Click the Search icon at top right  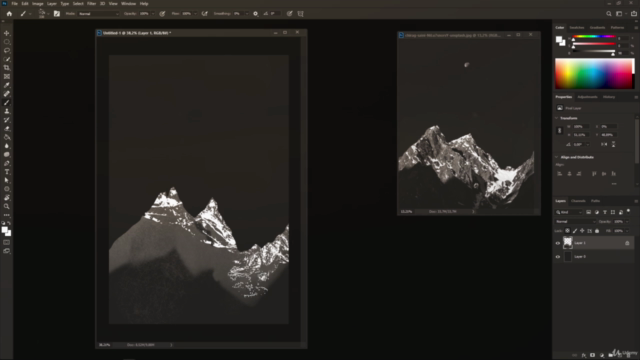[x=609, y=13]
